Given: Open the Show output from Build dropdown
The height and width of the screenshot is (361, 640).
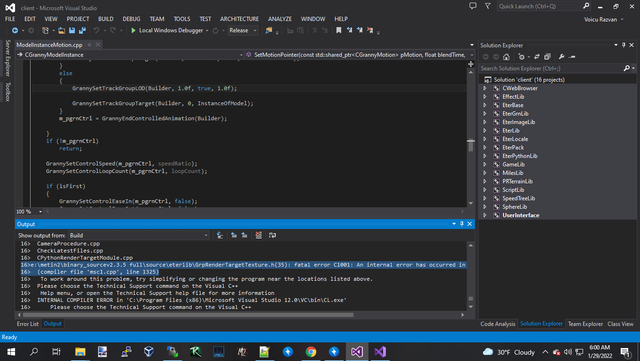Looking at the screenshot, I should [x=139, y=235].
